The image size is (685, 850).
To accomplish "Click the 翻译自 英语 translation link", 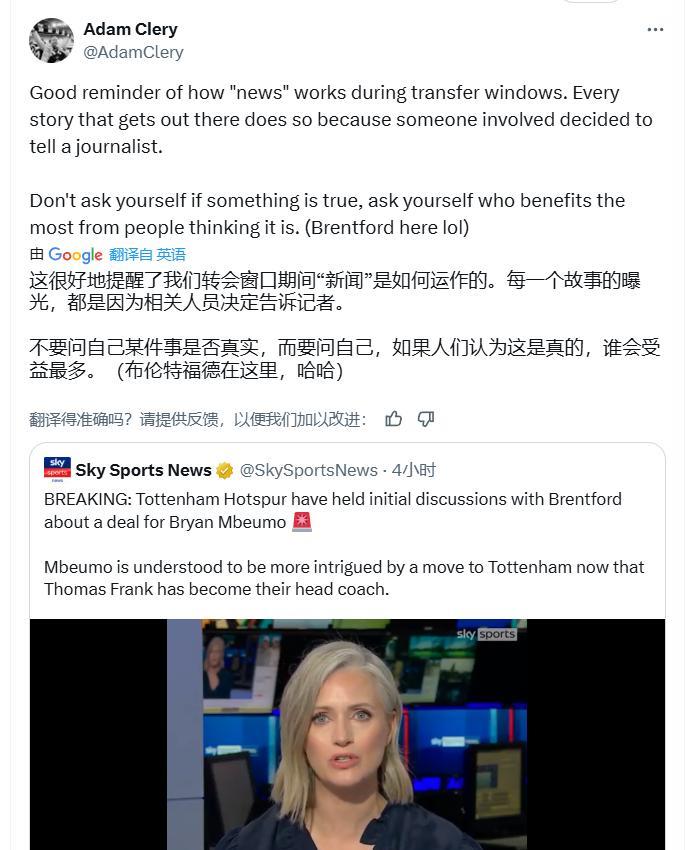I will coord(147,254).
